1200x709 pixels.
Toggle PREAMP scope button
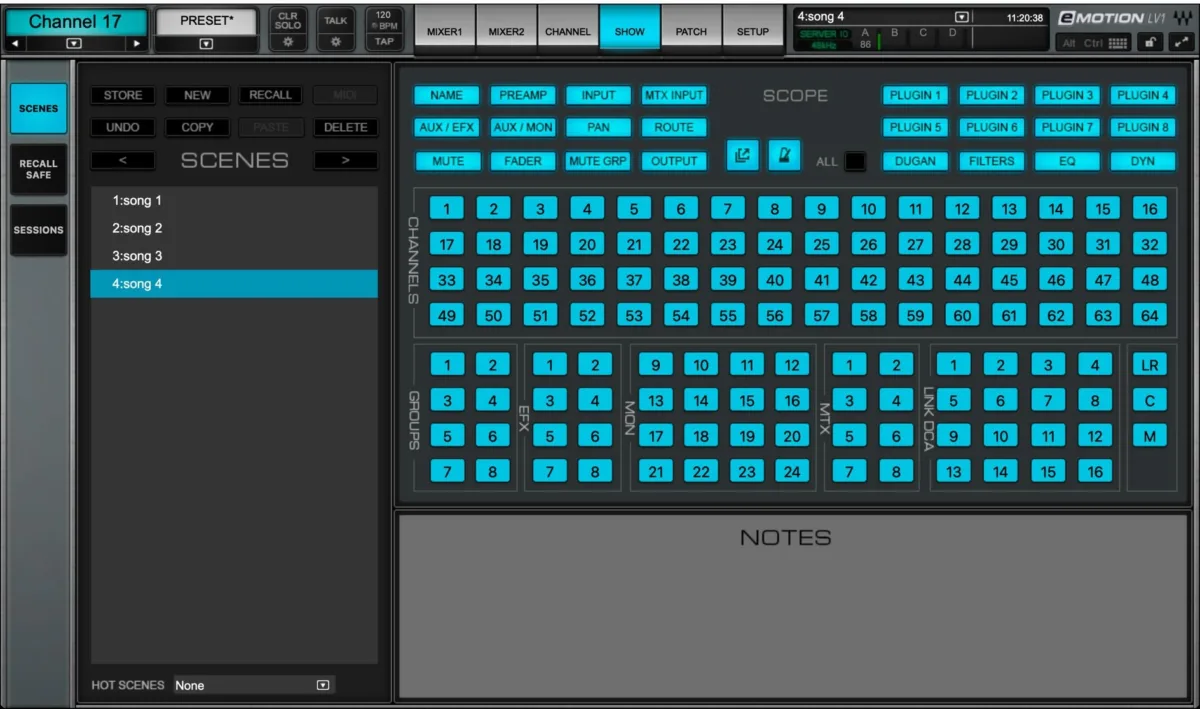(x=522, y=96)
